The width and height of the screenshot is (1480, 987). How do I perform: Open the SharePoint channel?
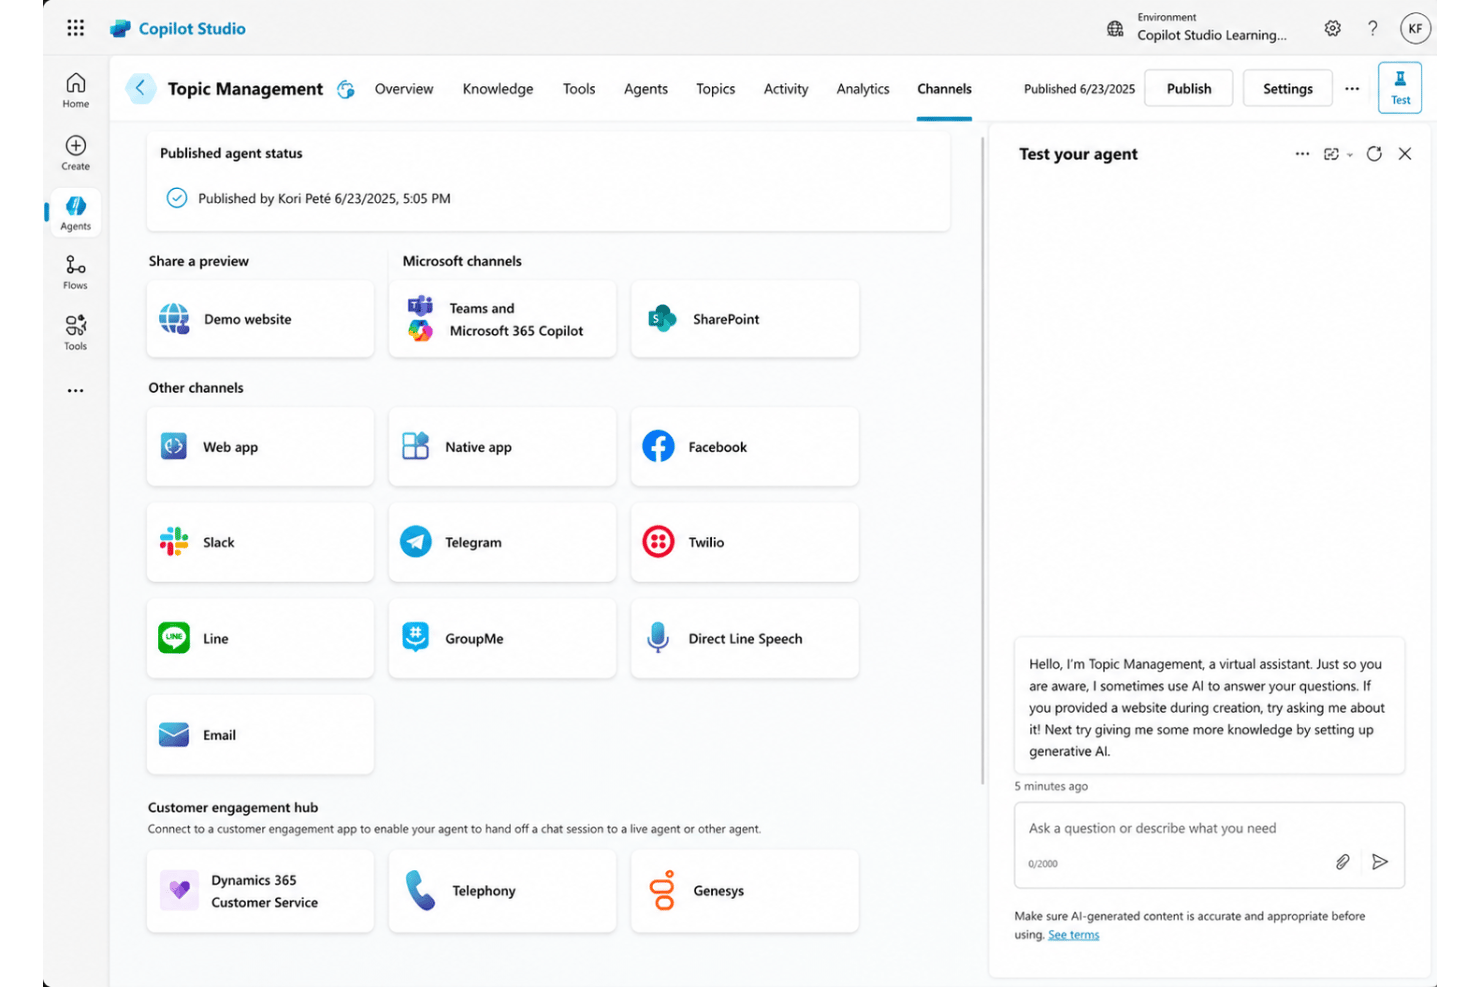coord(745,319)
